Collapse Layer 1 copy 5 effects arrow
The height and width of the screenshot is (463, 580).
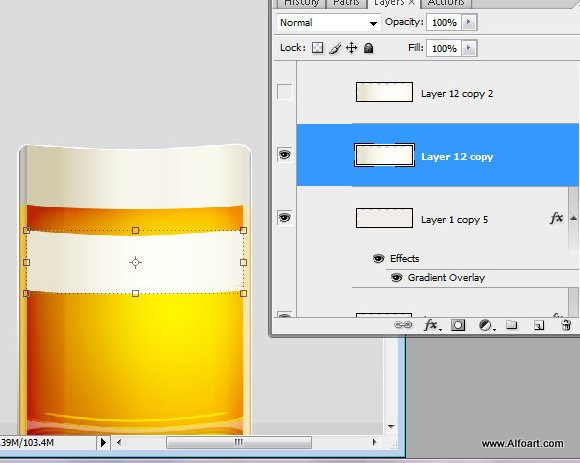pos(573,218)
